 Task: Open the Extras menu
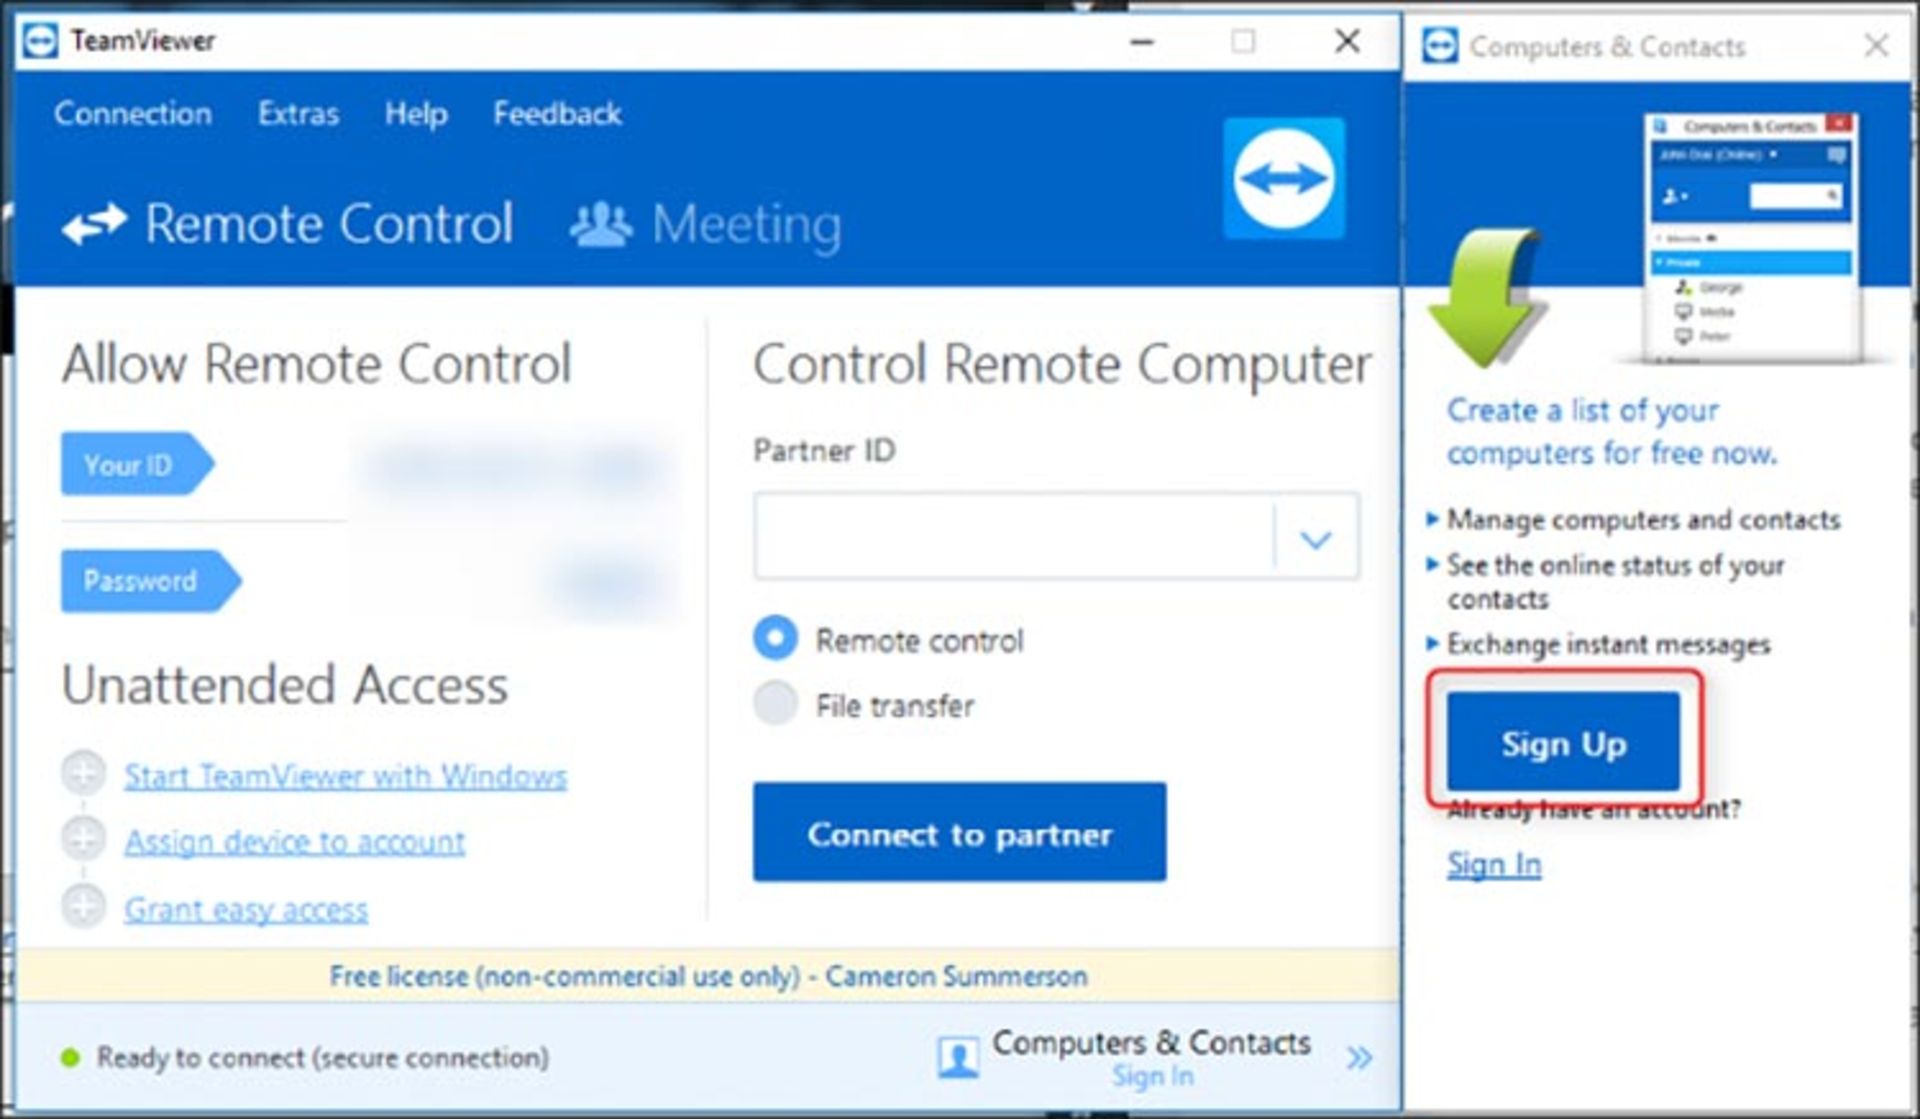(298, 114)
